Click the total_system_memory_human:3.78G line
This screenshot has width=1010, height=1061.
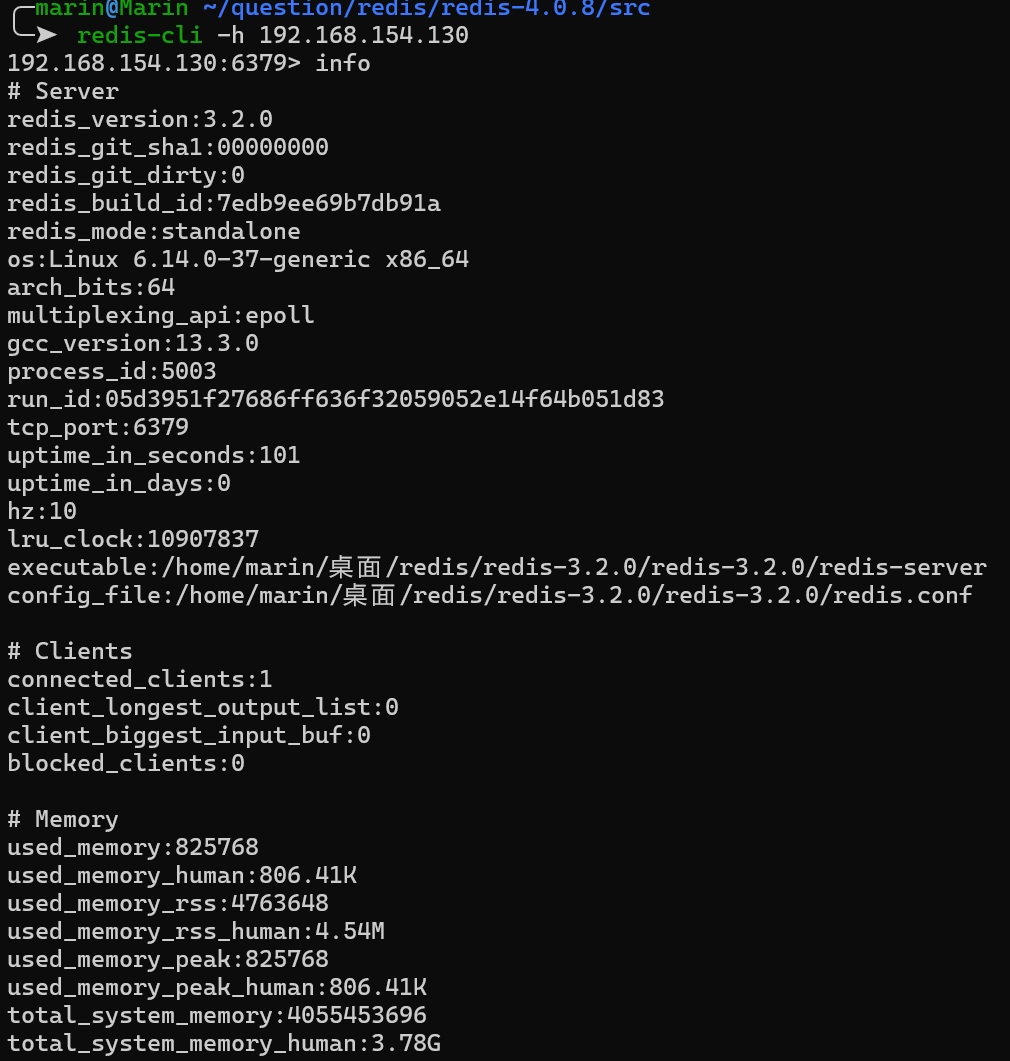pyautogui.click(x=224, y=1043)
